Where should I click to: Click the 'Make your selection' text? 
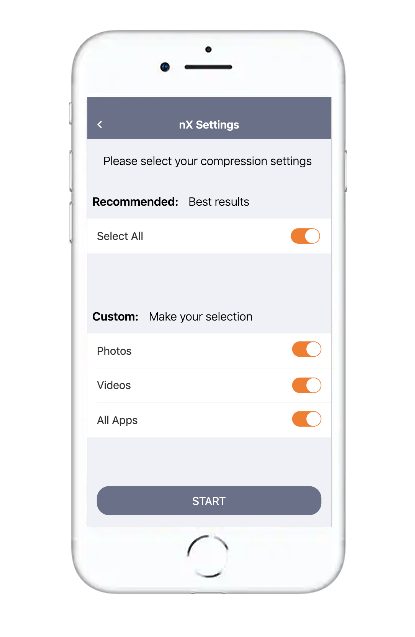(201, 316)
